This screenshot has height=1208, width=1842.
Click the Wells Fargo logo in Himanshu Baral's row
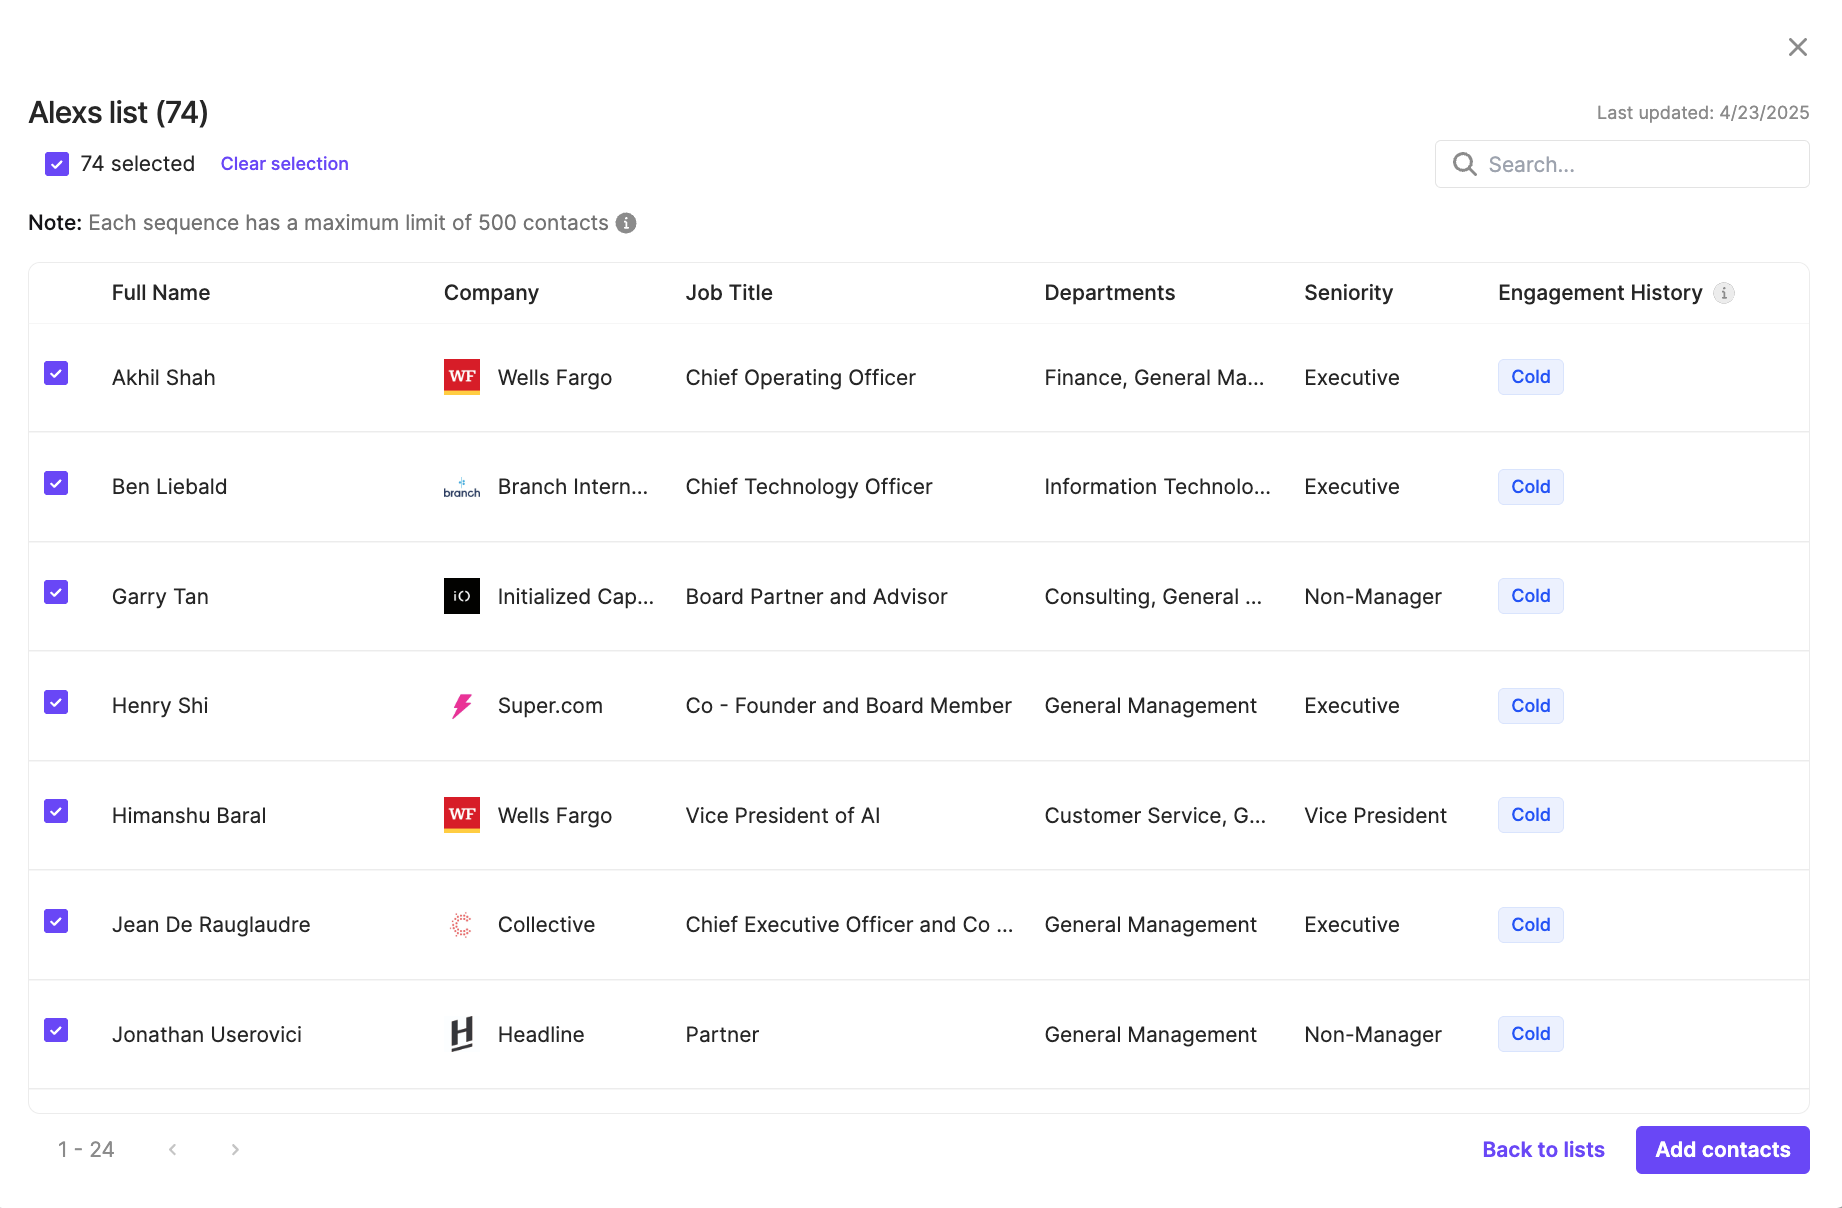point(462,815)
